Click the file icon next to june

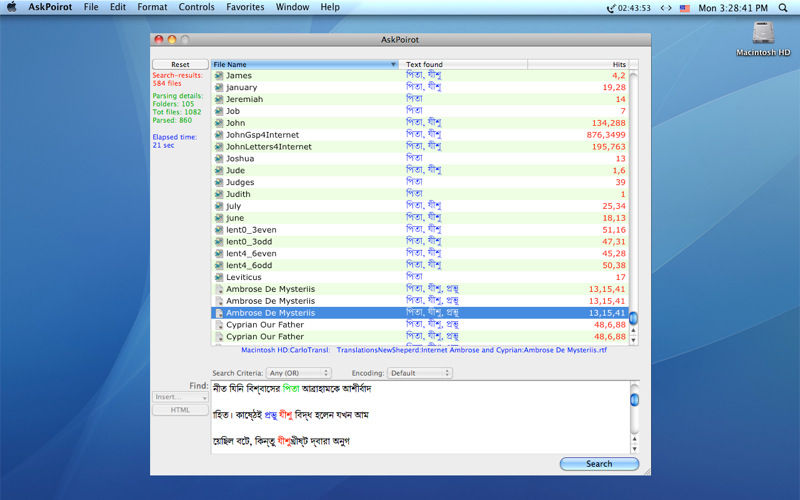[219, 218]
